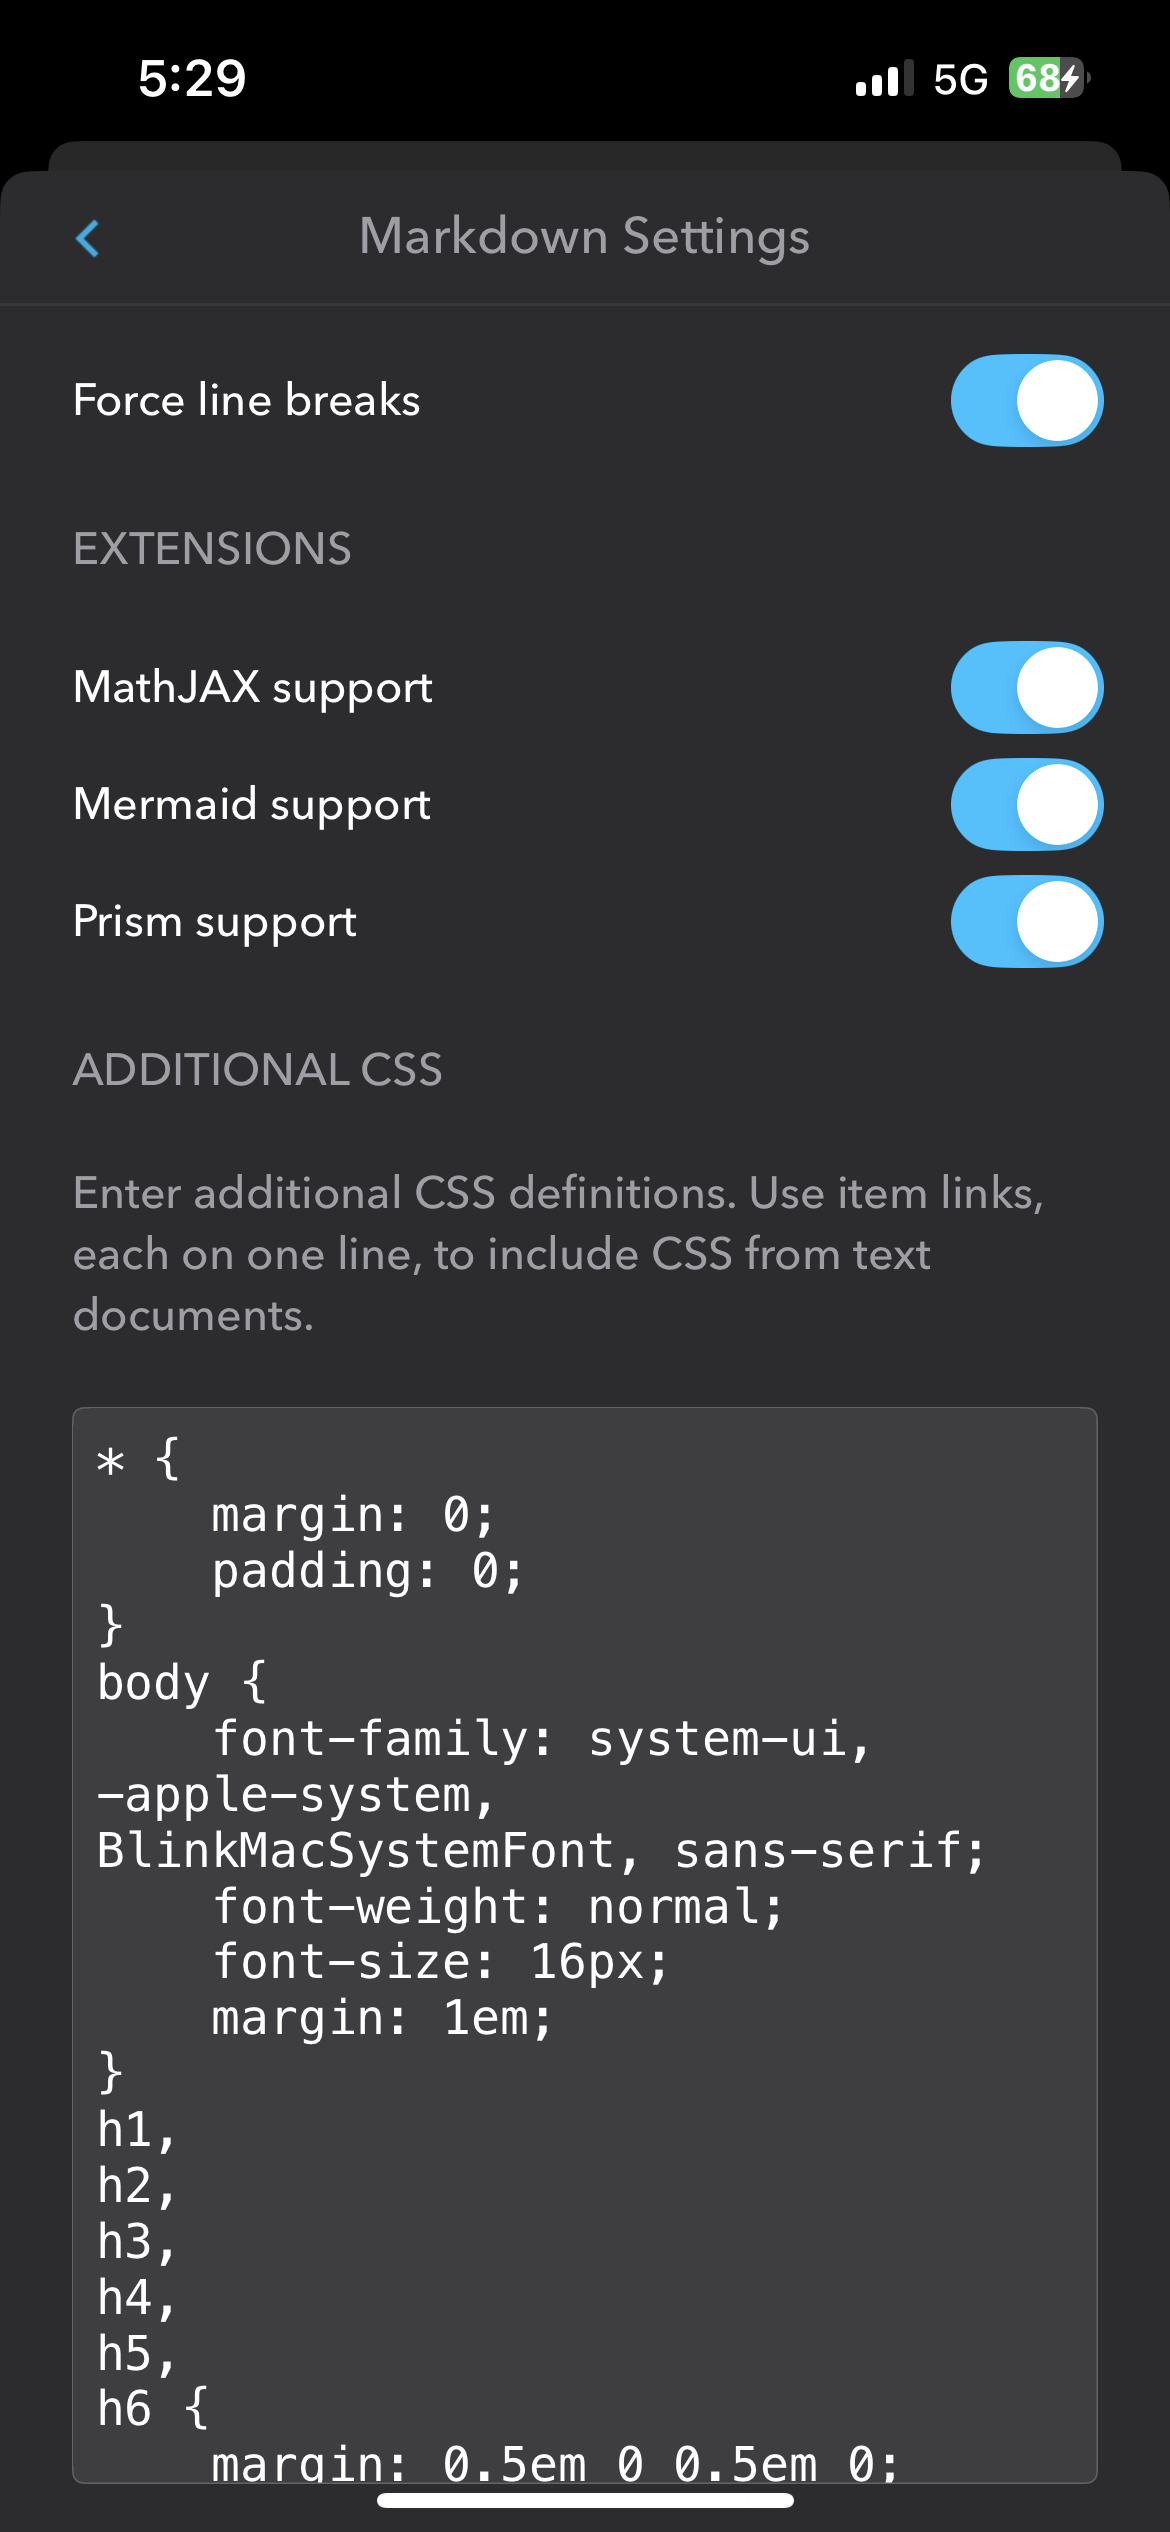Select the Markdown Settings title
Image resolution: width=1170 pixels, height=2532 pixels.
585,237
